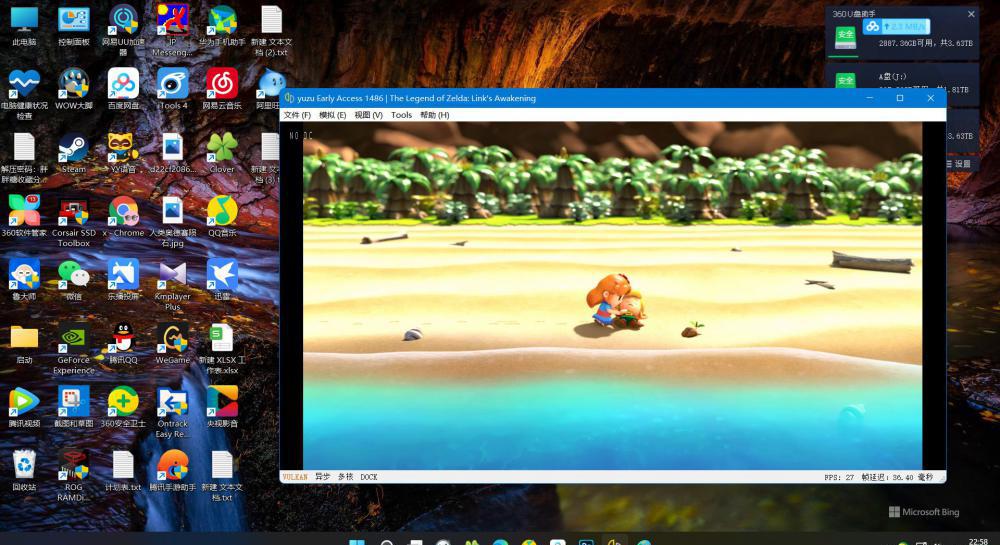Screen dimensions: 1000x545
Task: Select the Kmplayer Plus shortcut
Action: point(172,284)
